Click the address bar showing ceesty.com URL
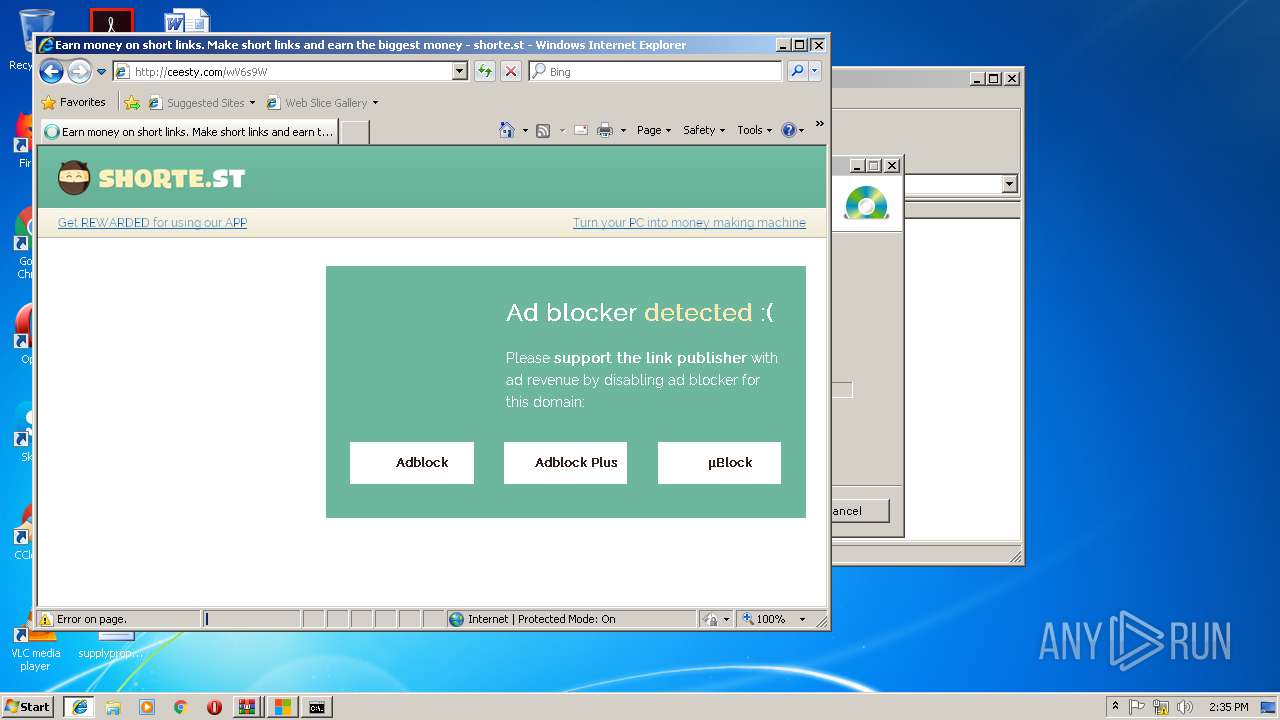The width and height of the screenshot is (1280, 720). click(282, 71)
